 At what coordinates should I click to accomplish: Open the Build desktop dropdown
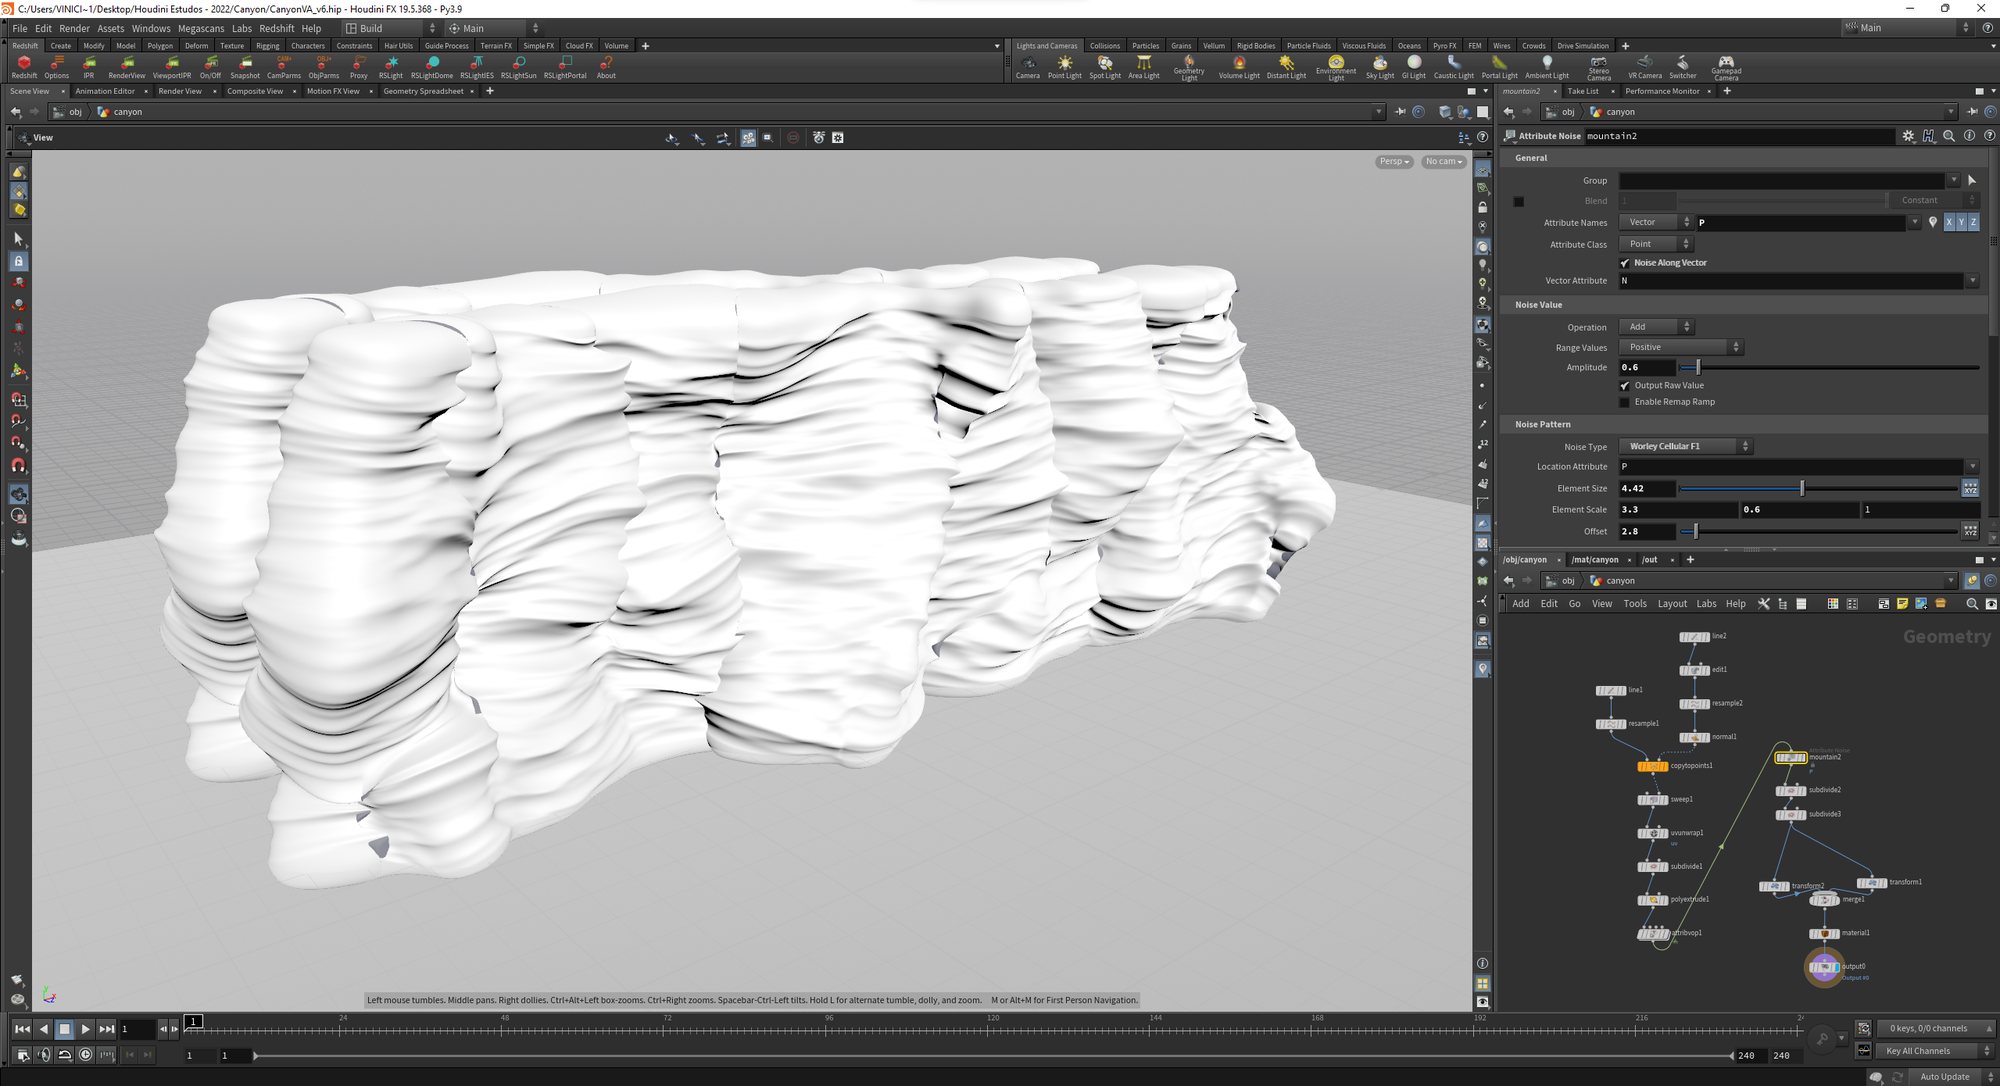[390, 28]
